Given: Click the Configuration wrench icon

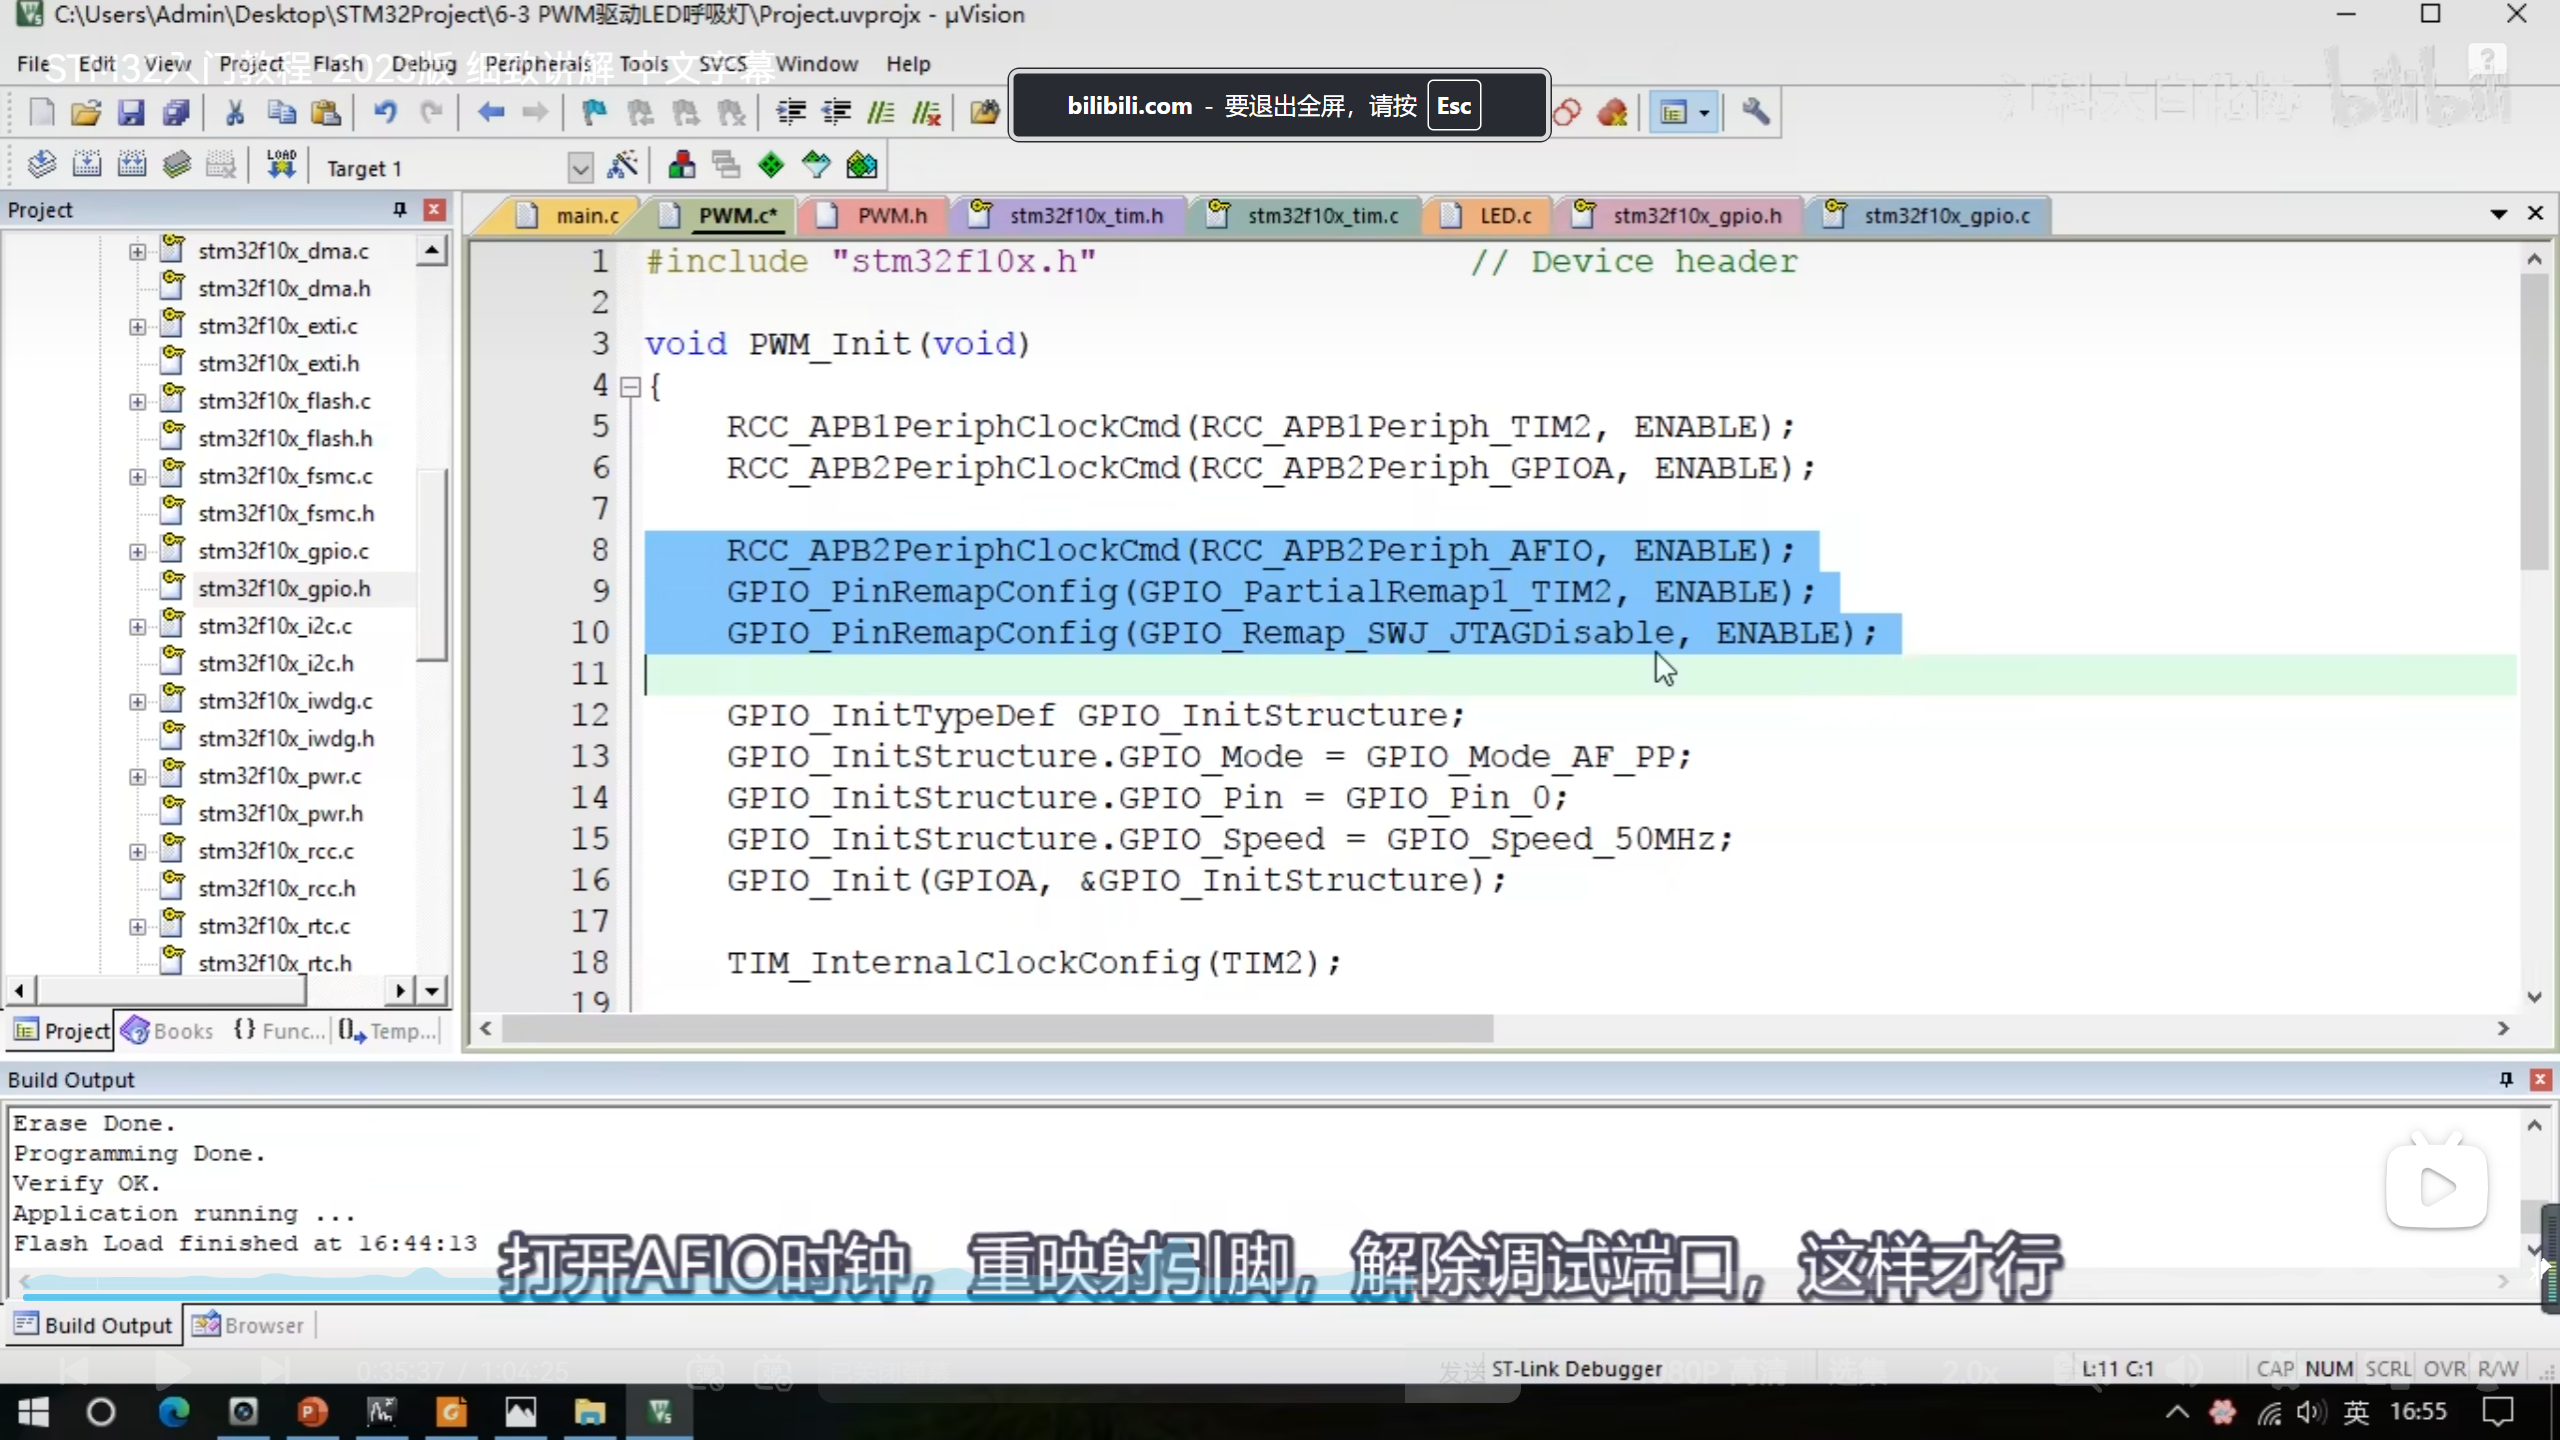Looking at the screenshot, I should (1755, 112).
